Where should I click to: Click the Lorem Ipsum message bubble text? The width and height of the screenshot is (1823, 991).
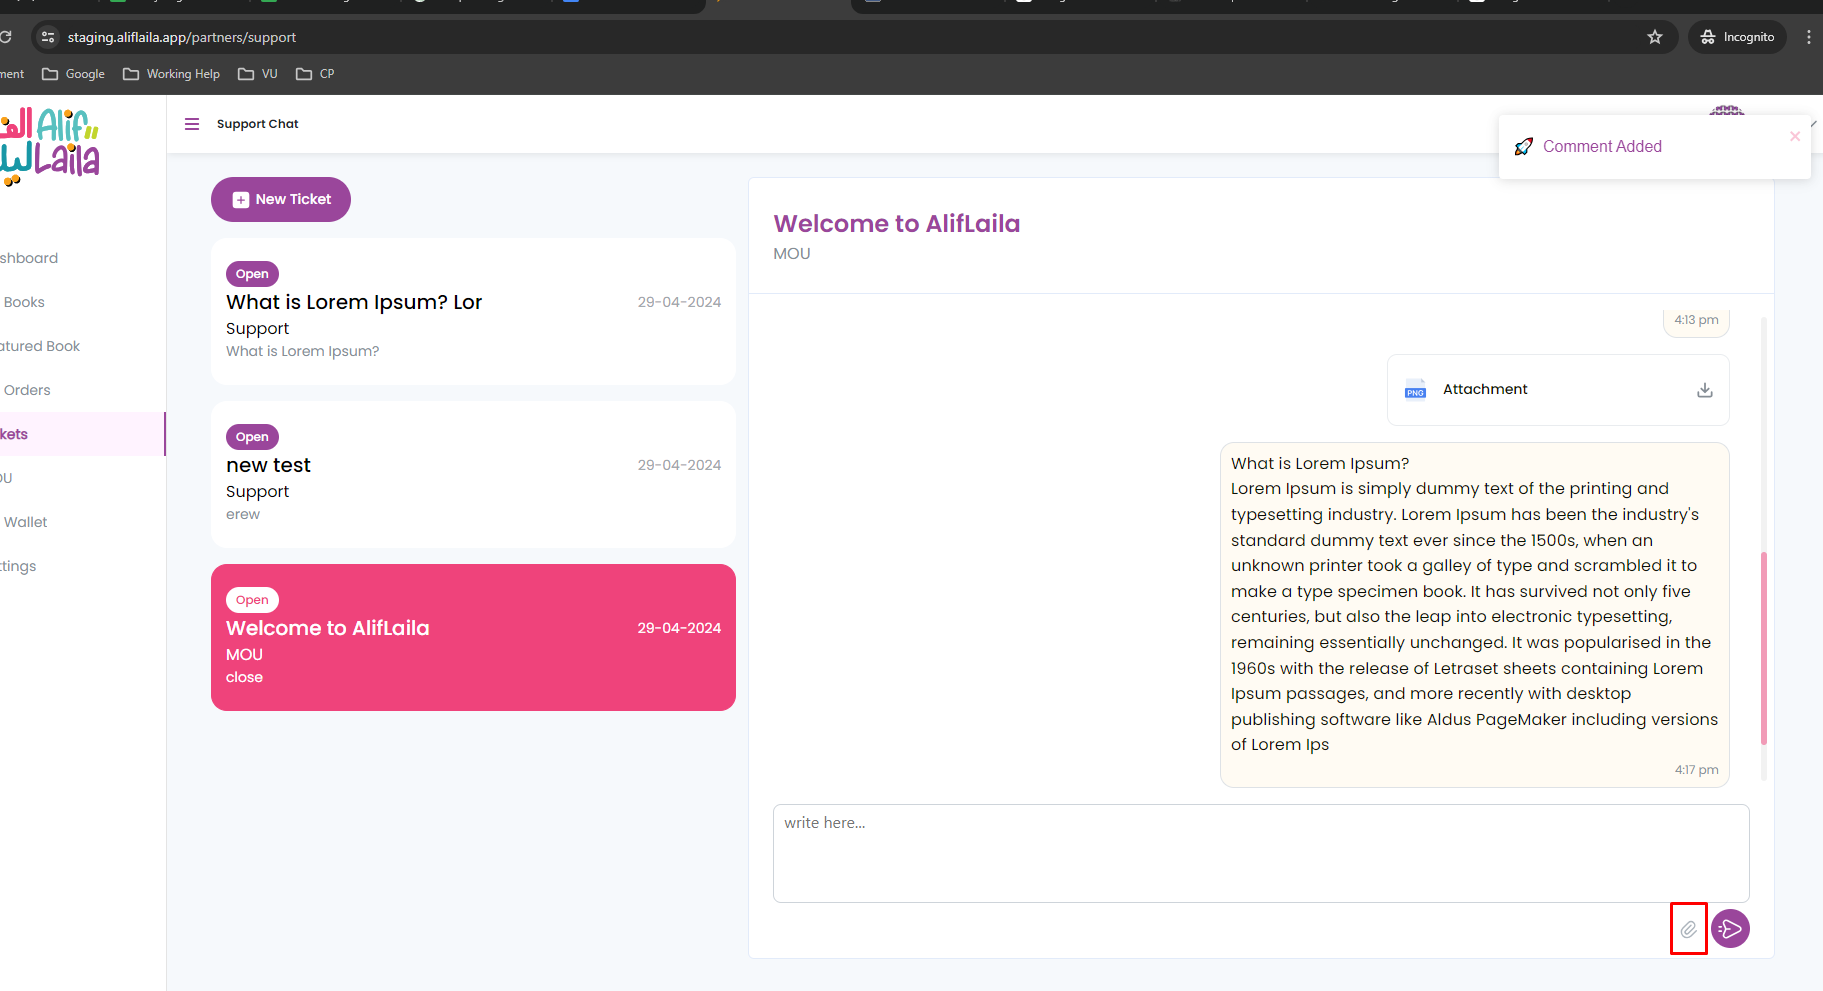click(1475, 604)
